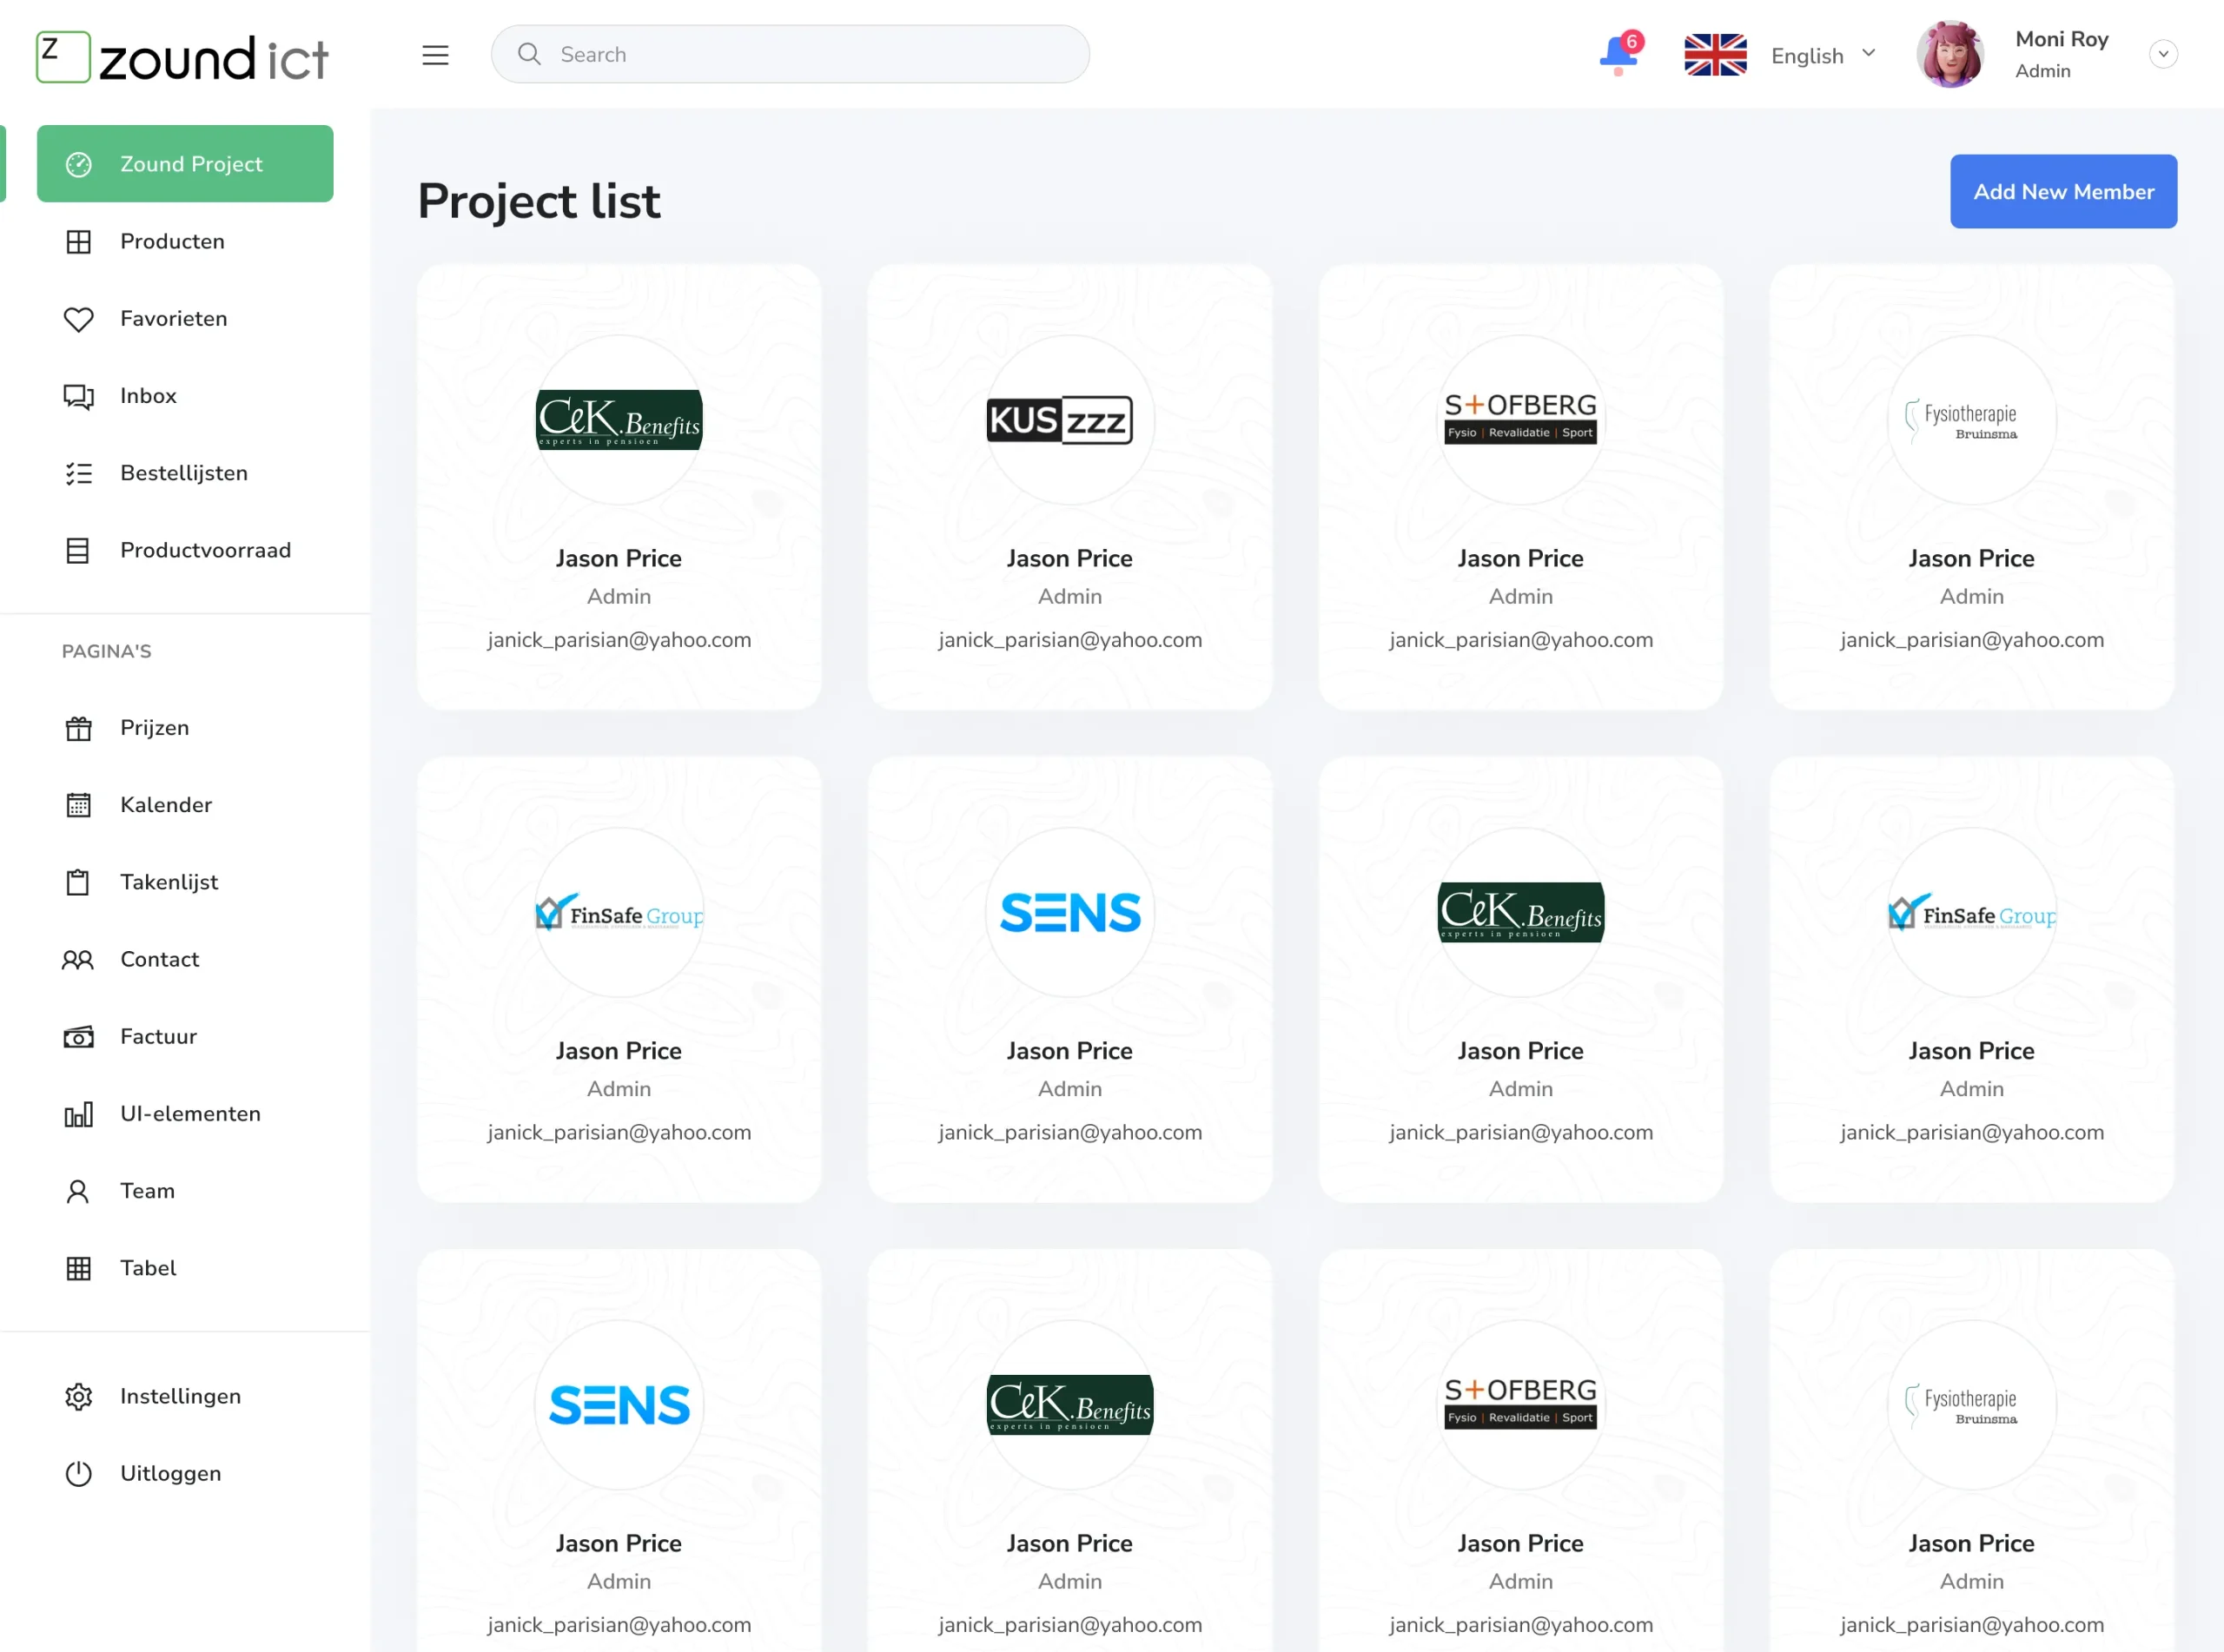Open the Producten menu item
This screenshot has width=2224, height=1652.
coord(172,242)
